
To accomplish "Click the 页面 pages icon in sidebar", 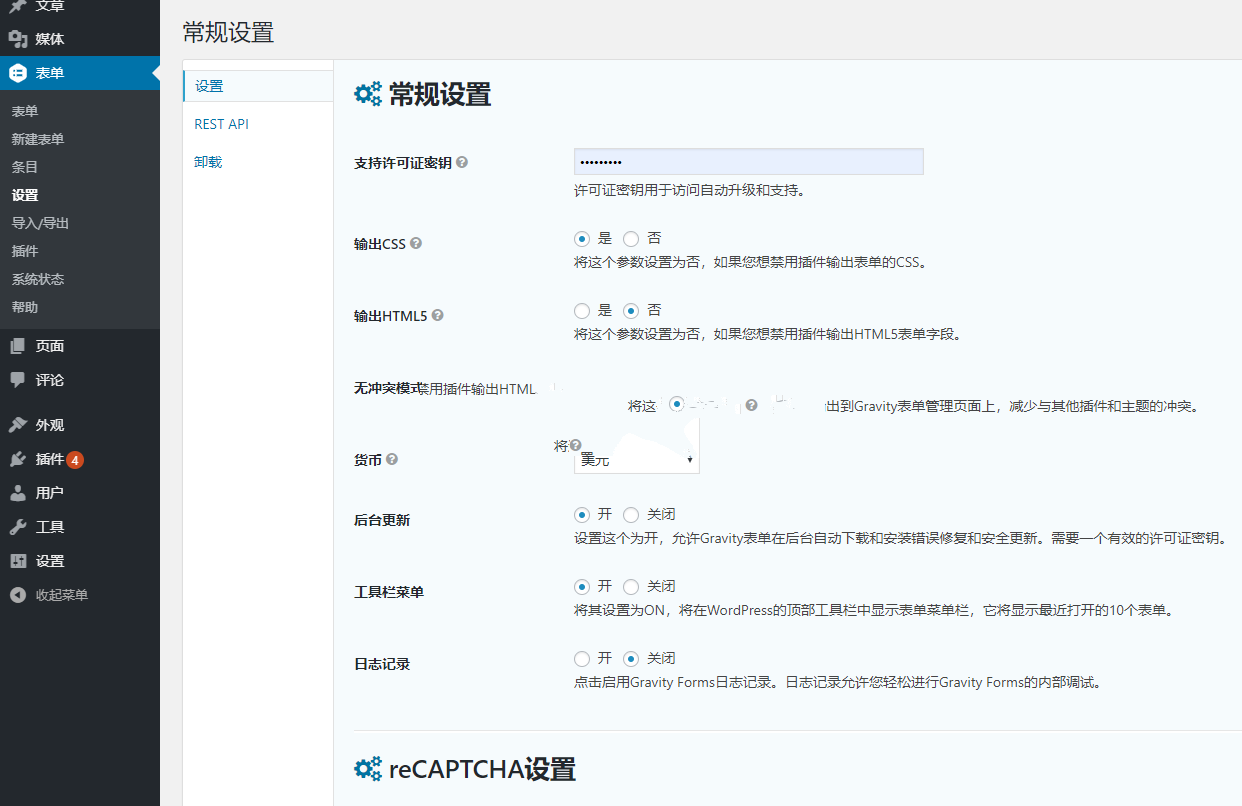I will [x=17, y=346].
